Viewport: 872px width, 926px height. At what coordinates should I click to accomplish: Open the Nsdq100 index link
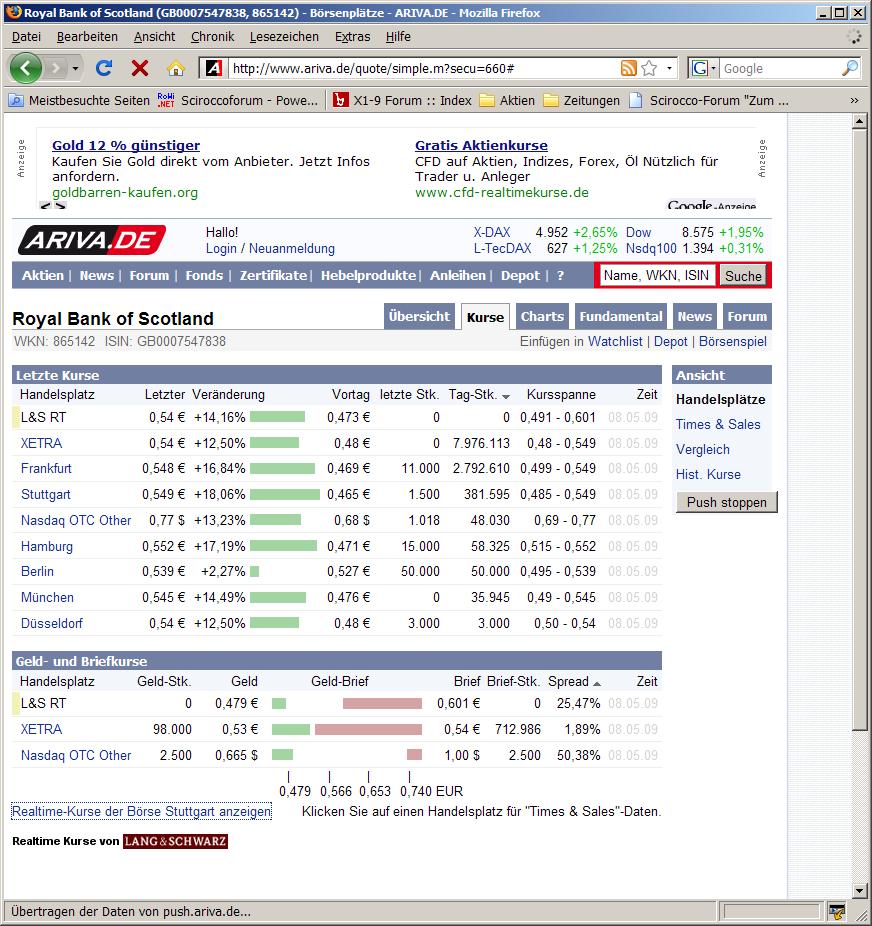pos(651,249)
